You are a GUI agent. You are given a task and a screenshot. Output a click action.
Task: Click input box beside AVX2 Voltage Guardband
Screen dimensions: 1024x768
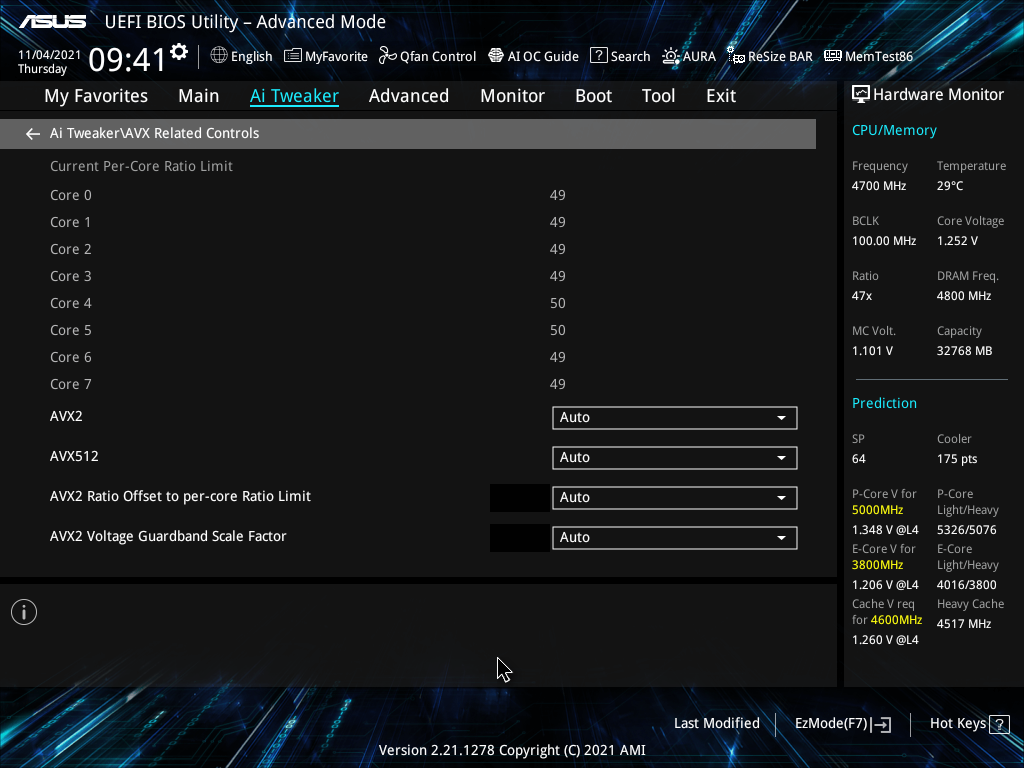click(x=520, y=537)
